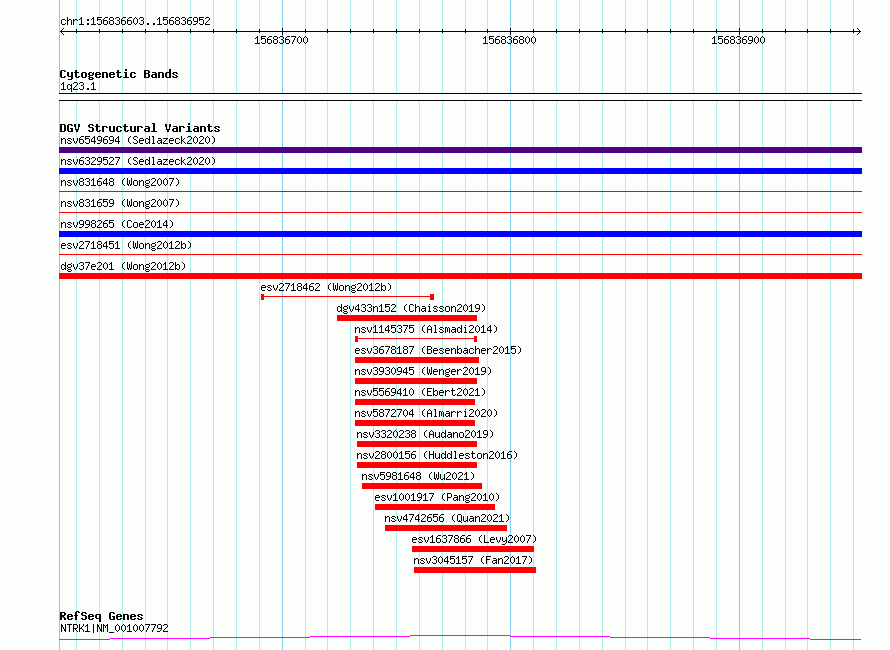The width and height of the screenshot is (890, 650).
Task: Open the esv2718451 (Wong2012b) variant entry
Action: pos(126,245)
